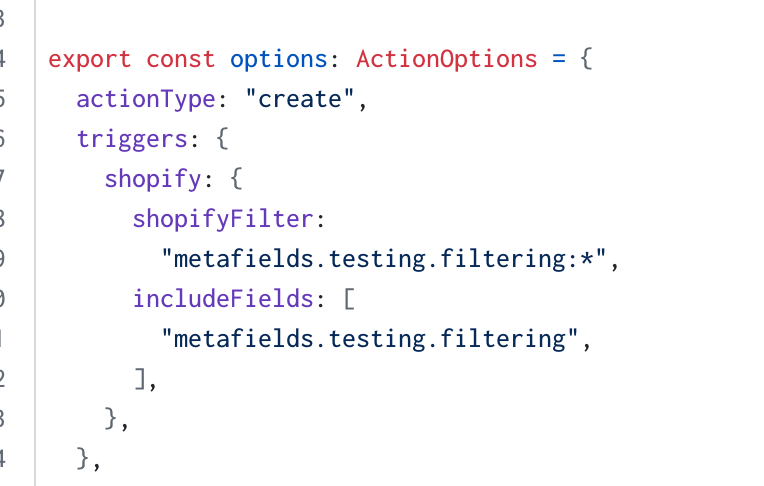
Task: Click the "metafields.testing.filtering:*" string
Action: coord(383,259)
